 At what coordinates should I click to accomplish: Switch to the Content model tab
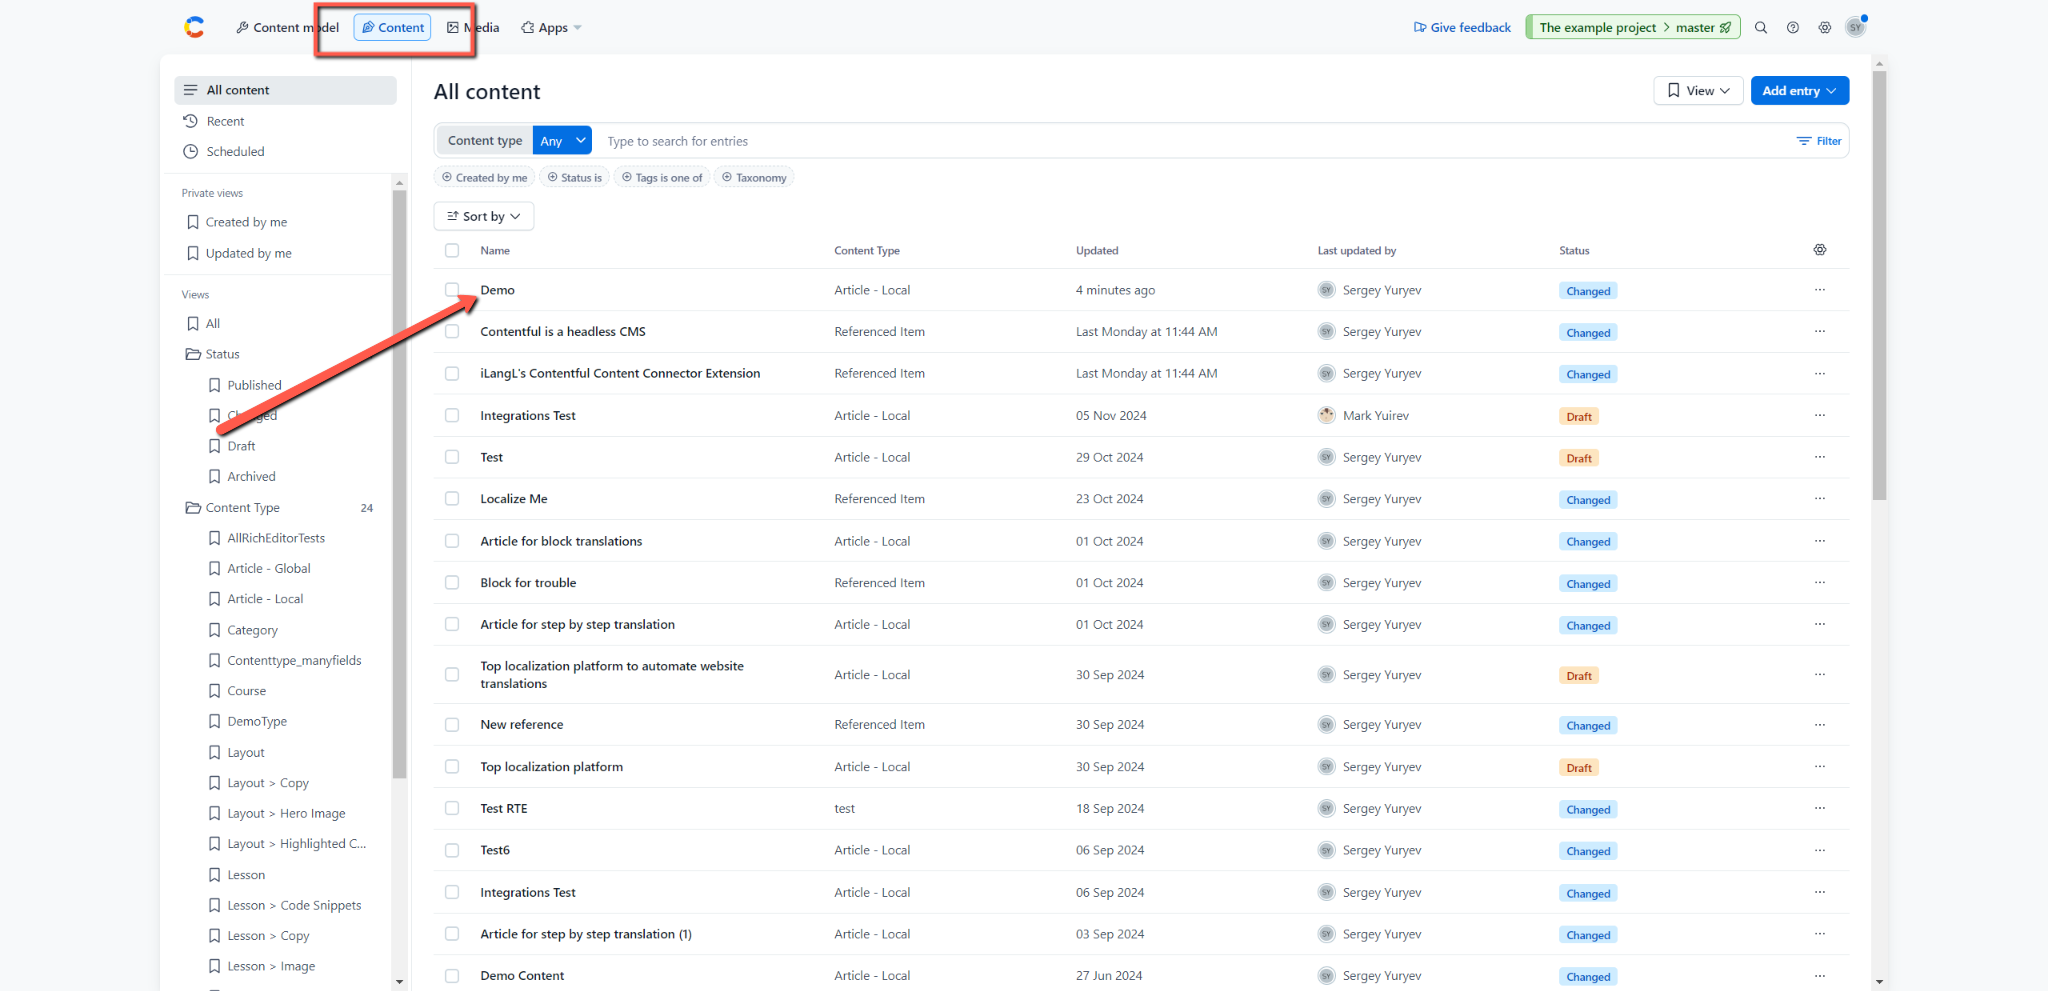[x=288, y=28]
